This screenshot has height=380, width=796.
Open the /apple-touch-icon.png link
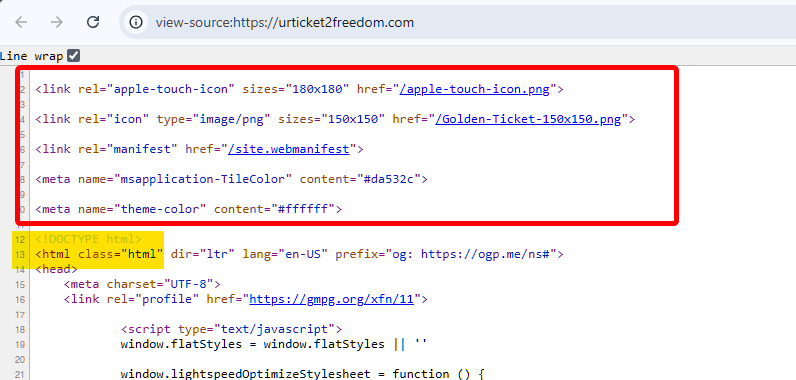475,89
